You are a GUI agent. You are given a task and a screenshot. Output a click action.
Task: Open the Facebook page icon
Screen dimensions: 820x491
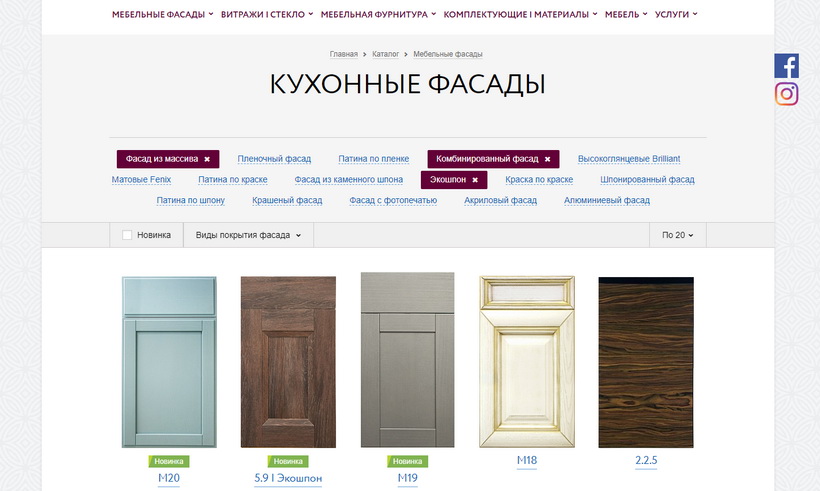[787, 66]
